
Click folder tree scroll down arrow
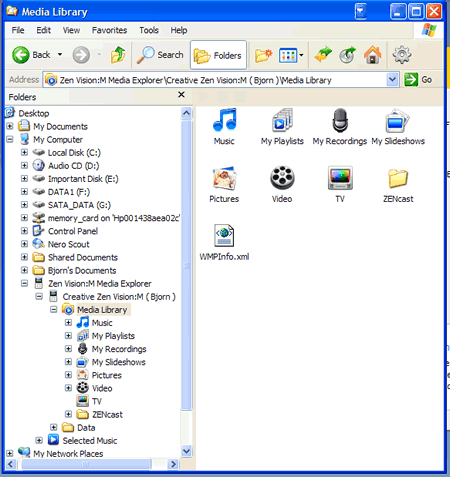(x=186, y=451)
